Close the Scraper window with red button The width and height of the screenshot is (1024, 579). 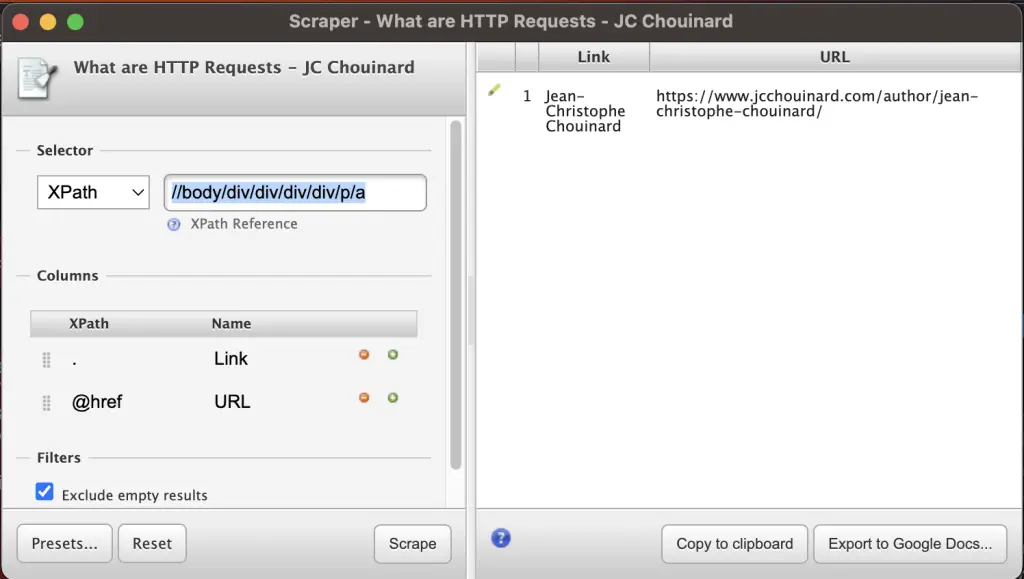[21, 22]
